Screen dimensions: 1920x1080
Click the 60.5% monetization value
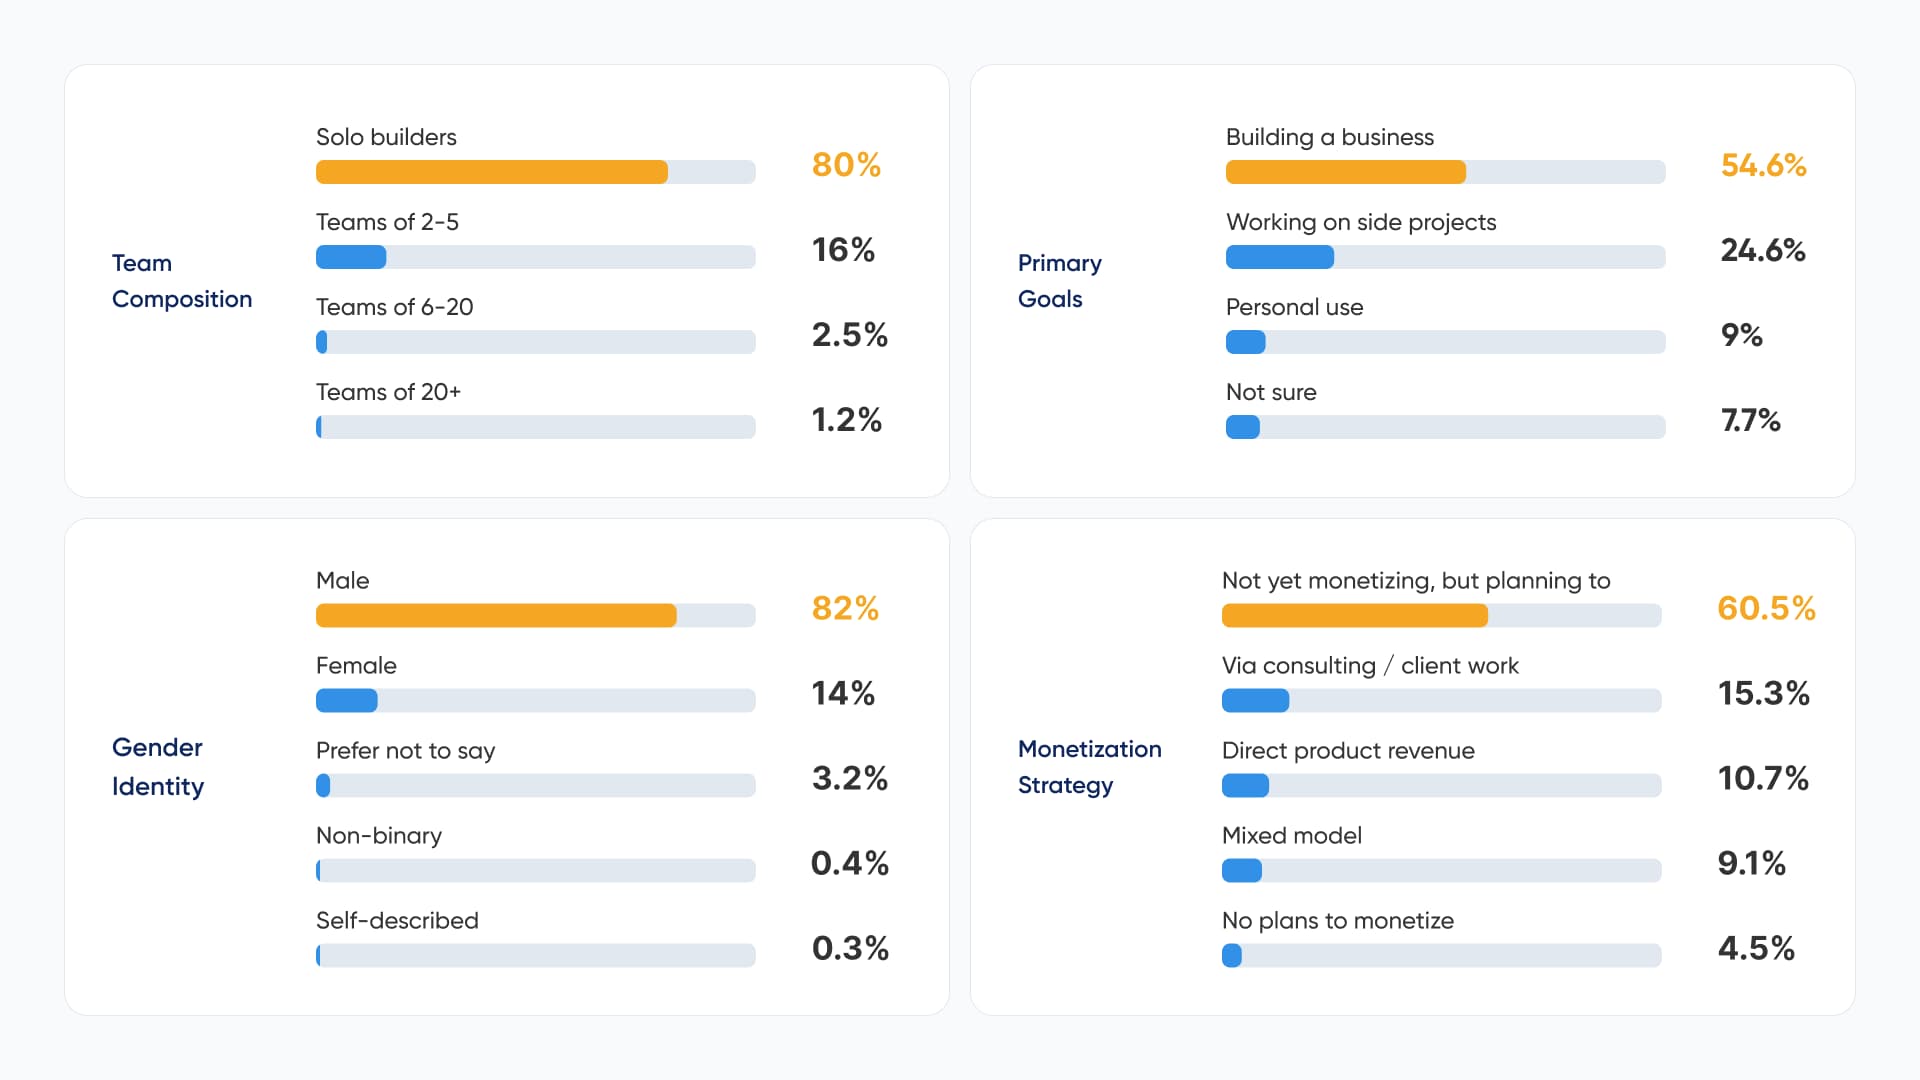1766,608
